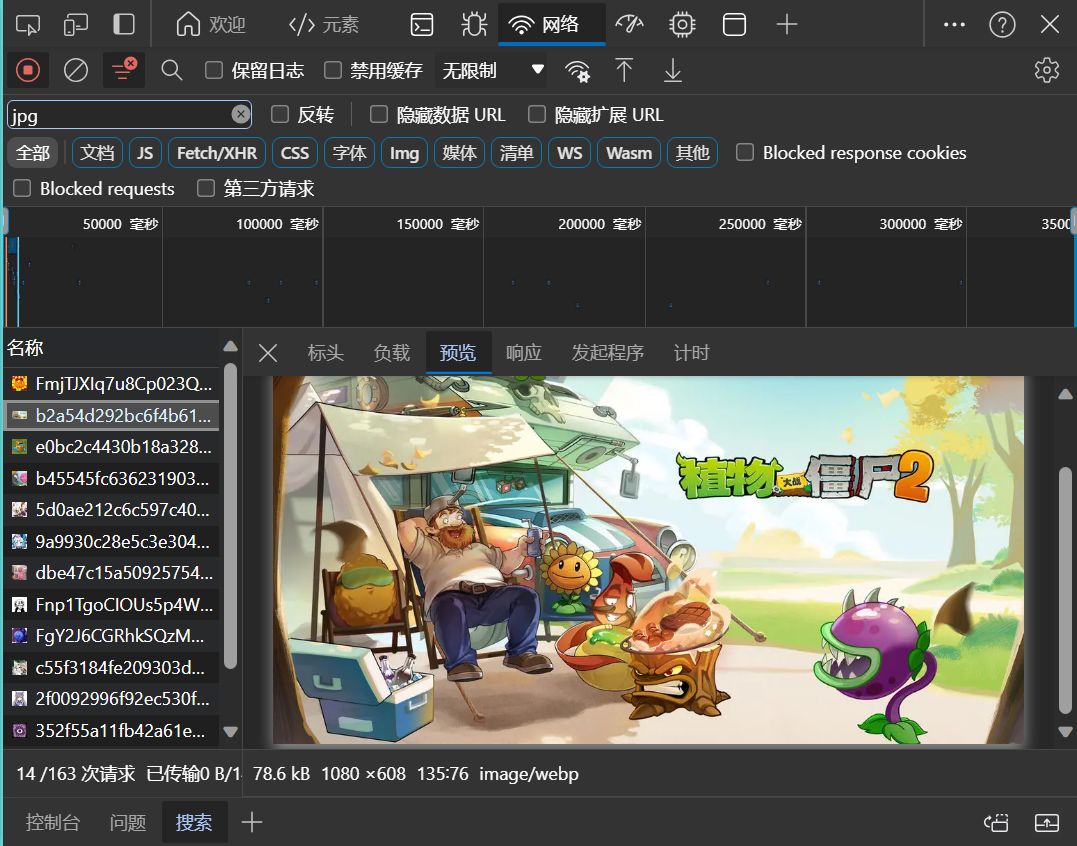1077x846 pixels.
Task: Enable 保留日志 checkbox
Action: point(214,70)
